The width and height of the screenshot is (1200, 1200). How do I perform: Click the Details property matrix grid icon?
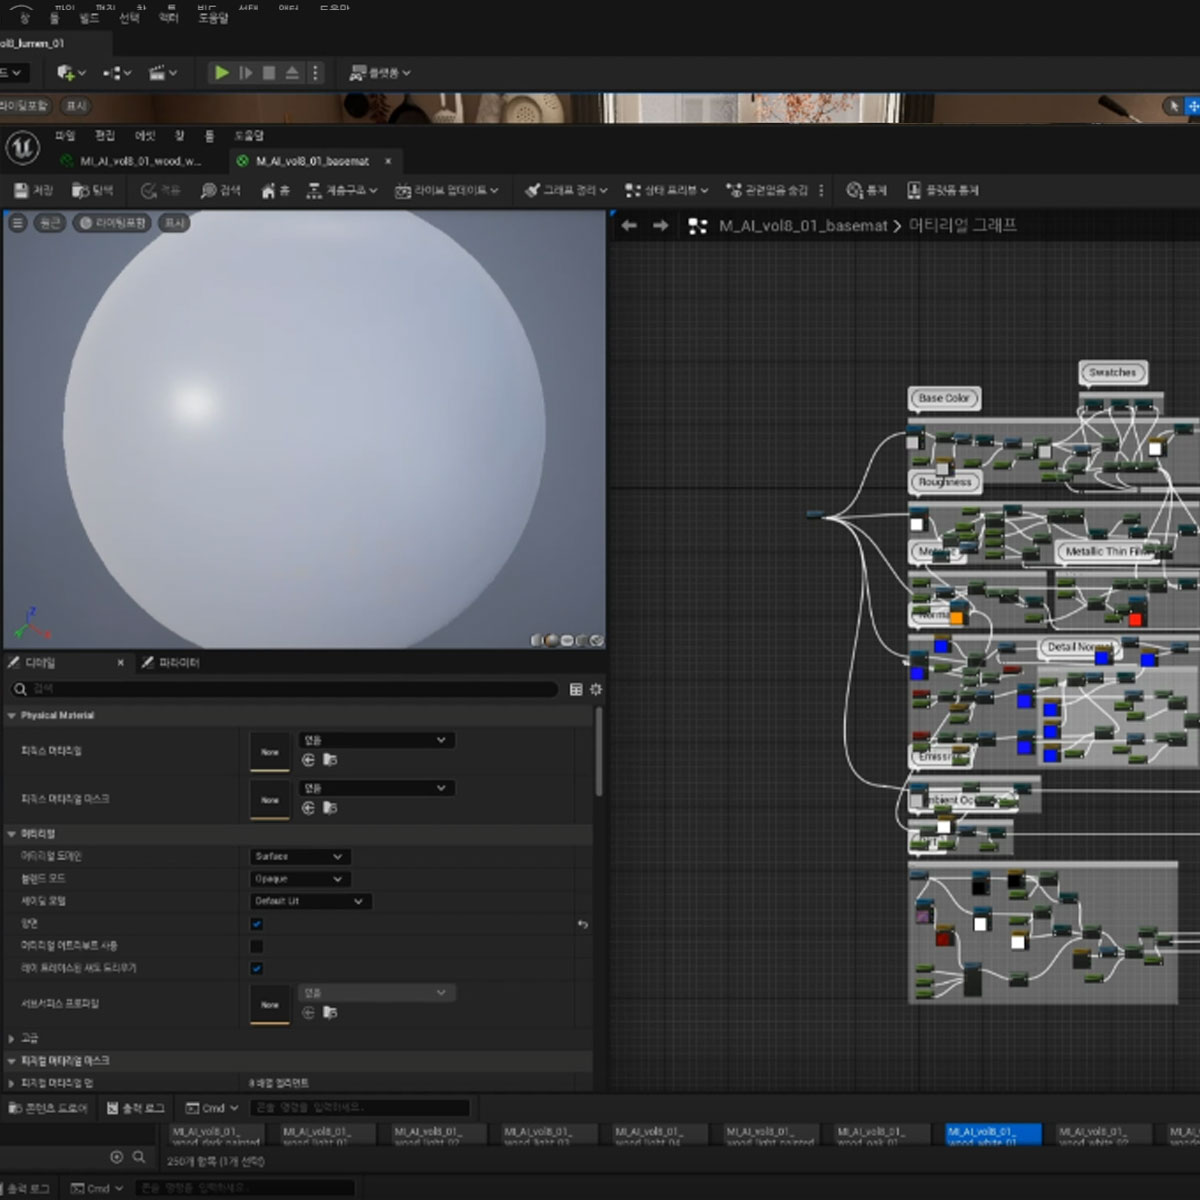576,689
